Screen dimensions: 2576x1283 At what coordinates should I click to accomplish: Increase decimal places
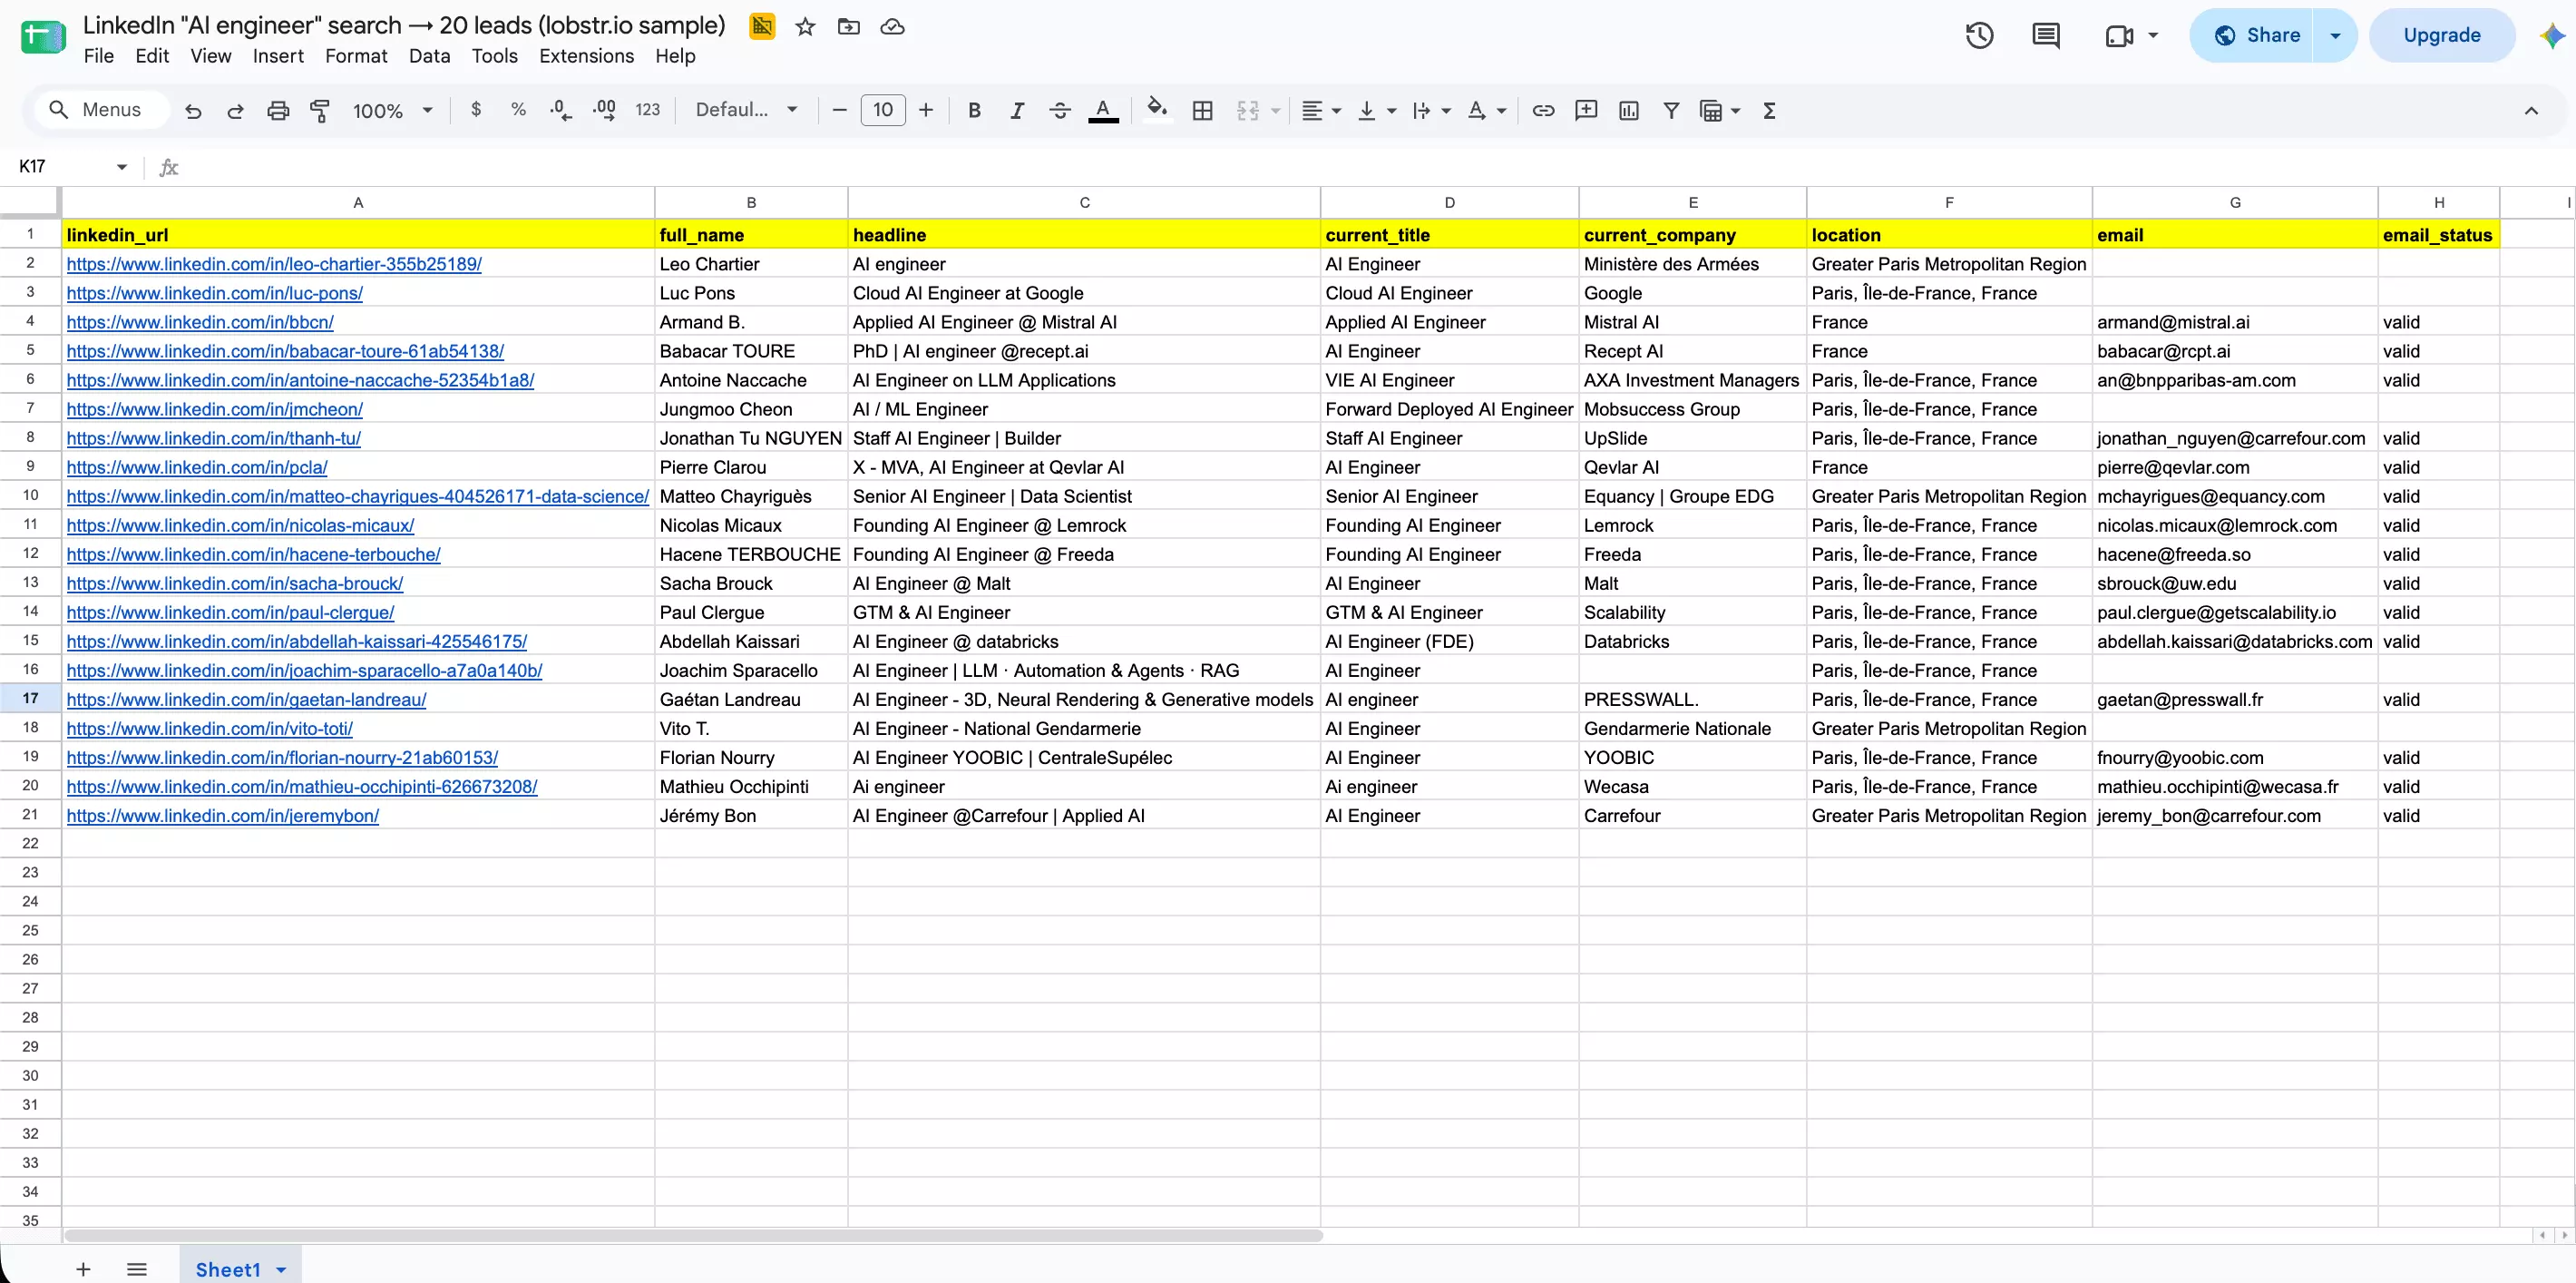(604, 110)
